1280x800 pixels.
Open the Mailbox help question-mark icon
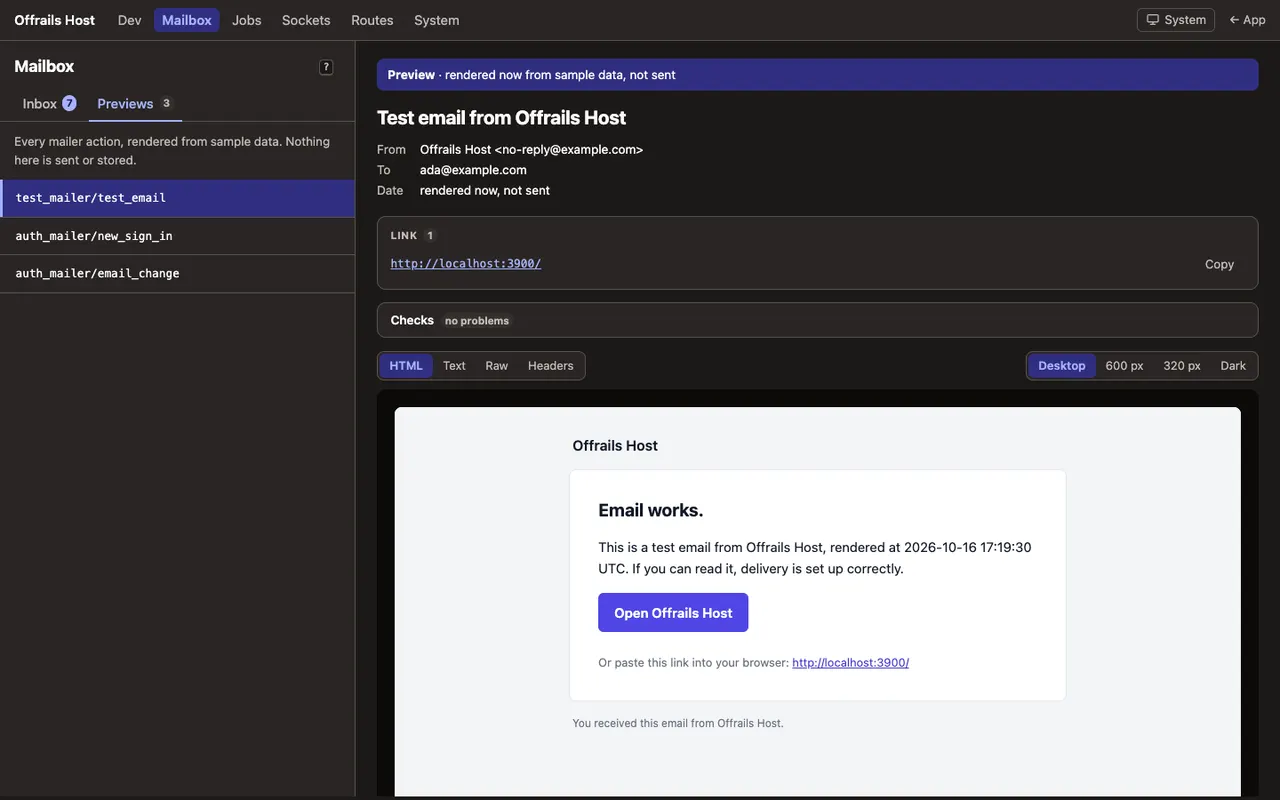(326, 67)
